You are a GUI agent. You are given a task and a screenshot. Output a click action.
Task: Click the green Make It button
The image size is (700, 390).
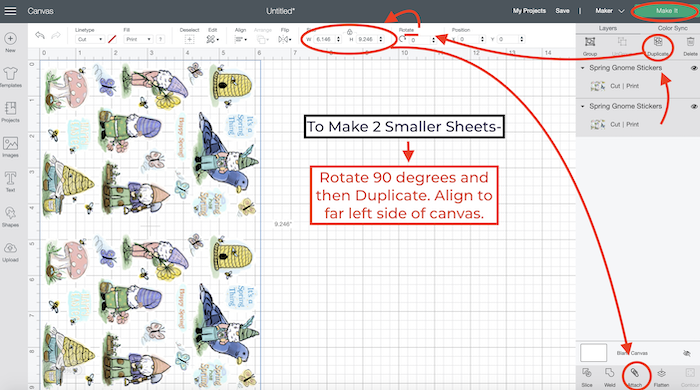tap(666, 11)
